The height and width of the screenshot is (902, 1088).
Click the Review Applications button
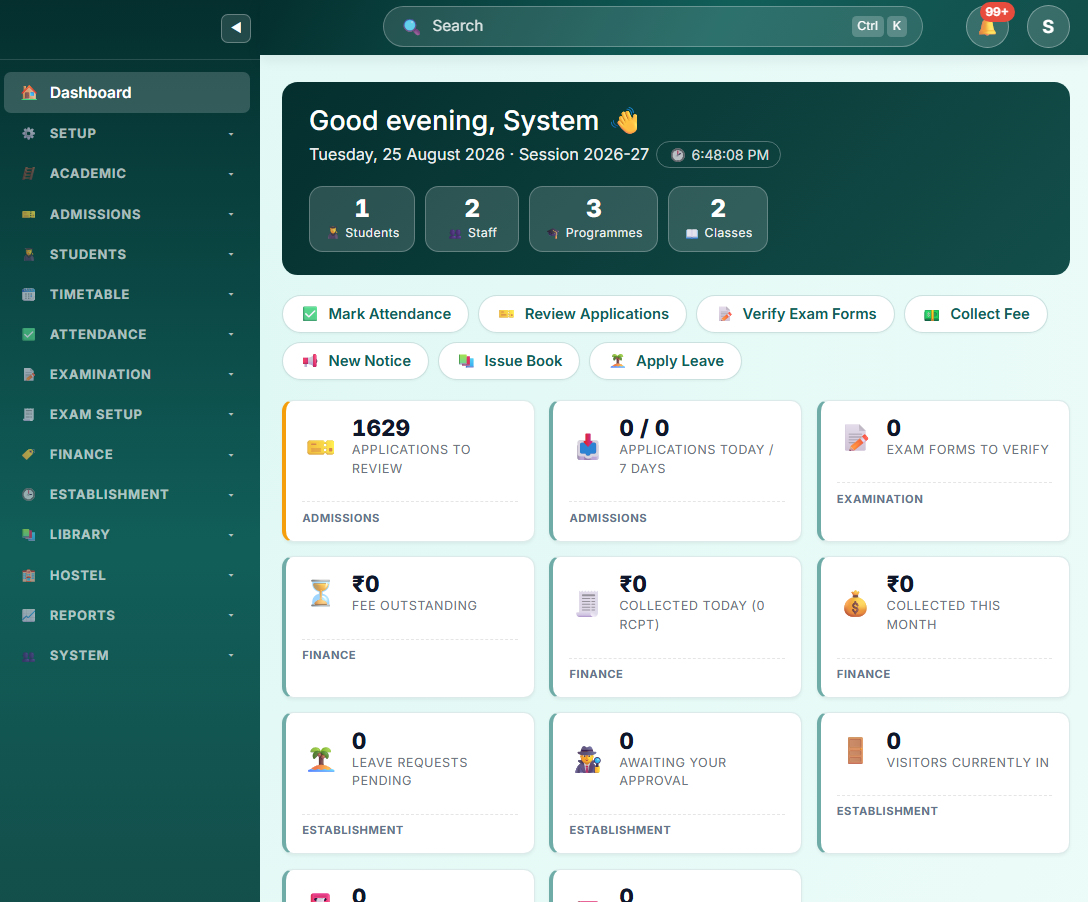coord(582,314)
